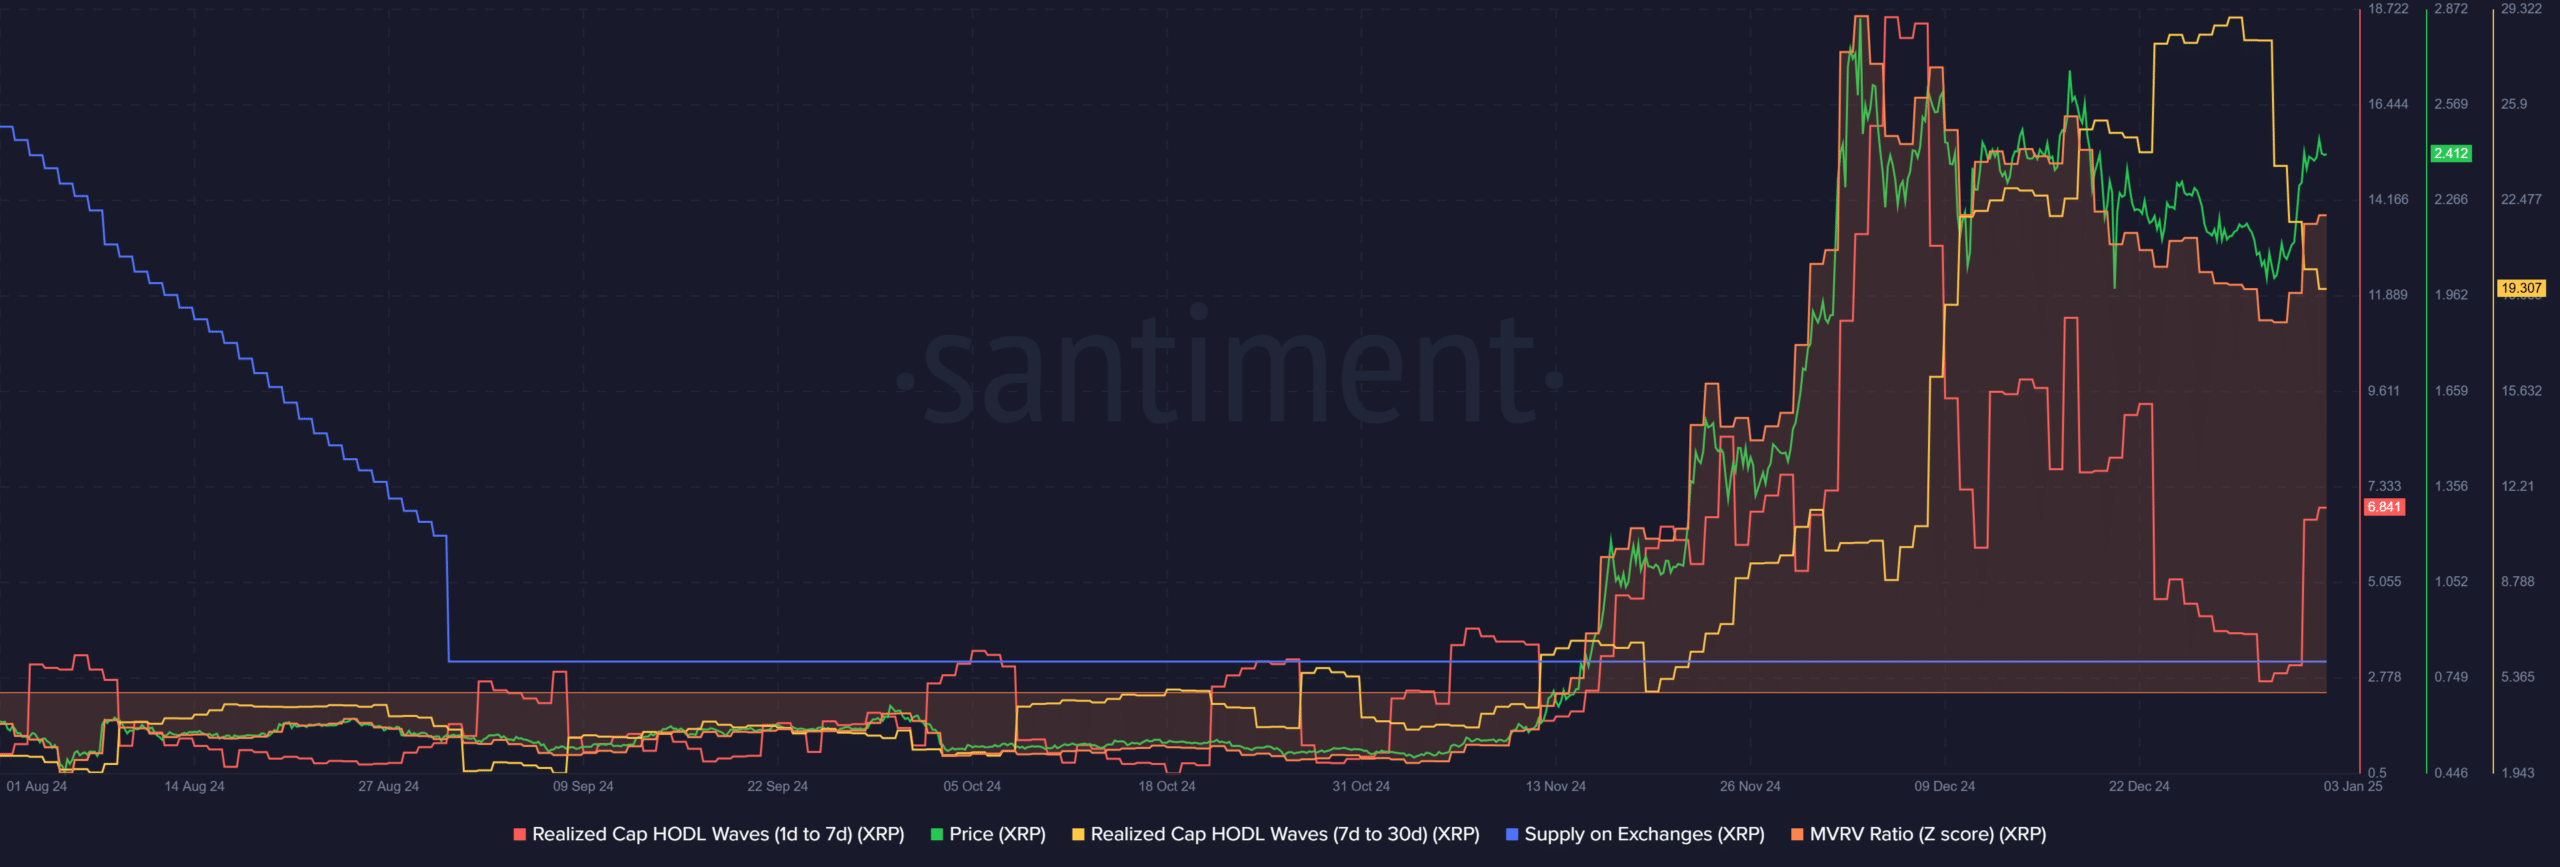Click the green 2.412 current price badge

point(2451,153)
